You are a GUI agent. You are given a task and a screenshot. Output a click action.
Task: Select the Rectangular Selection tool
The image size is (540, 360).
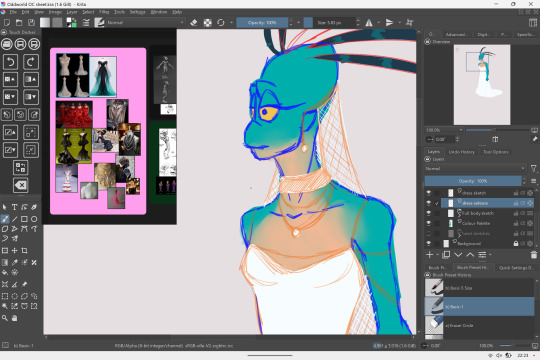[5, 296]
